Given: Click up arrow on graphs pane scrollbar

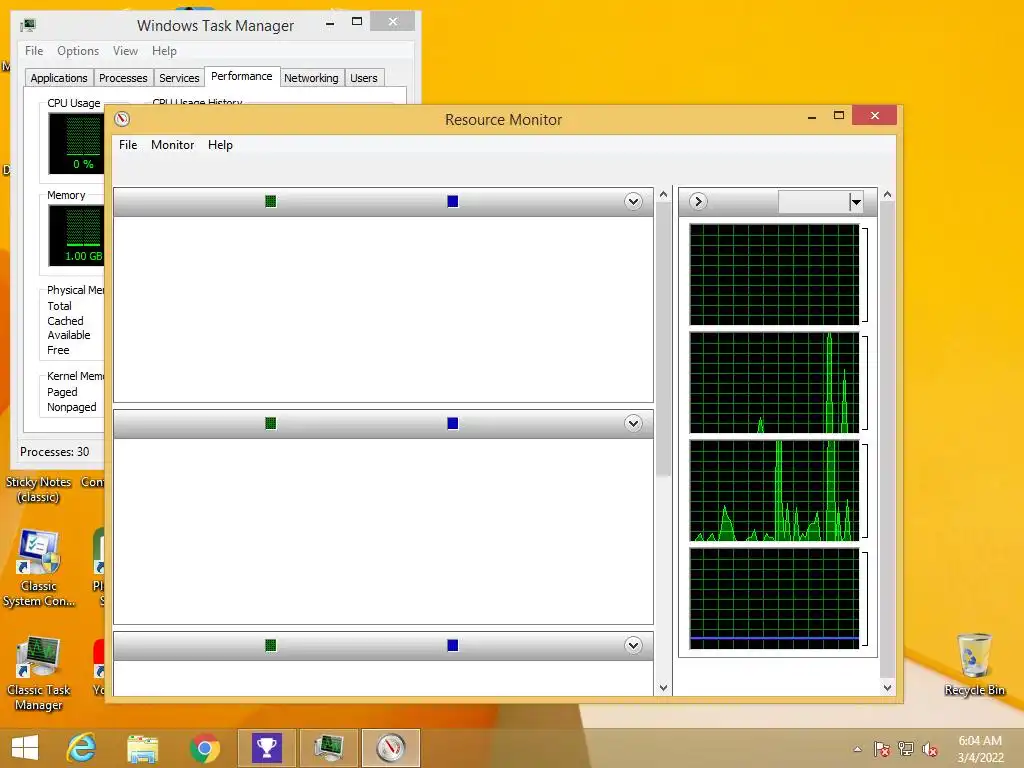Looking at the screenshot, I should [x=887, y=195].
